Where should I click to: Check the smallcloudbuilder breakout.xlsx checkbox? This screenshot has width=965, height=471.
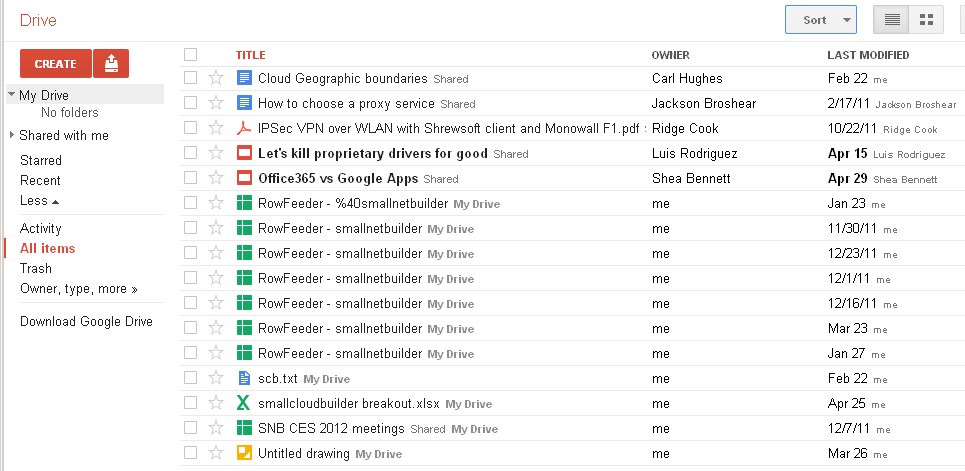pyautogui.click(x=190, y=403)
